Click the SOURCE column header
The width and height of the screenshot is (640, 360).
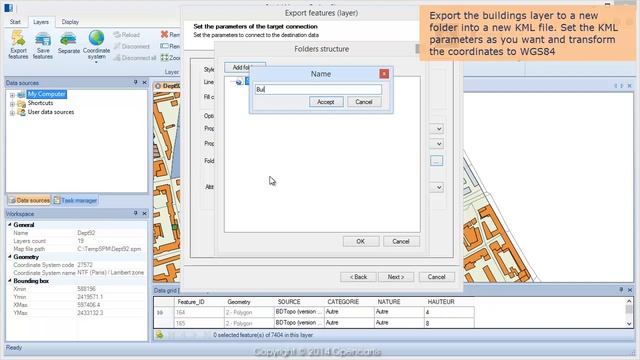pos(289,302)
